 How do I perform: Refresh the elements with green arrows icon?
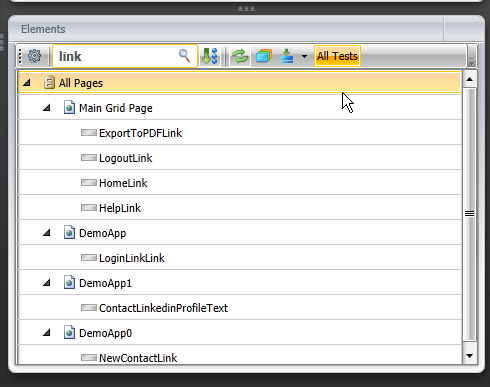[240, 56]
